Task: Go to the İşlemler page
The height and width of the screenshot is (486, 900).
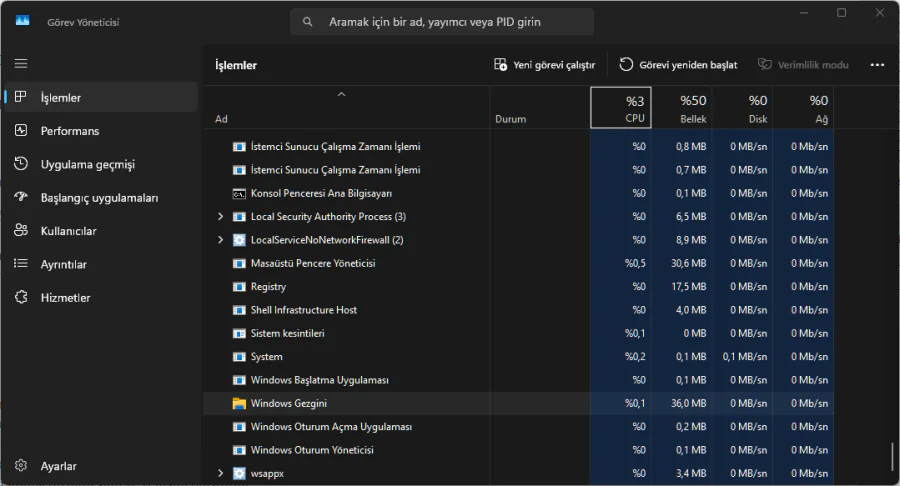Action: tap(101, 97)
